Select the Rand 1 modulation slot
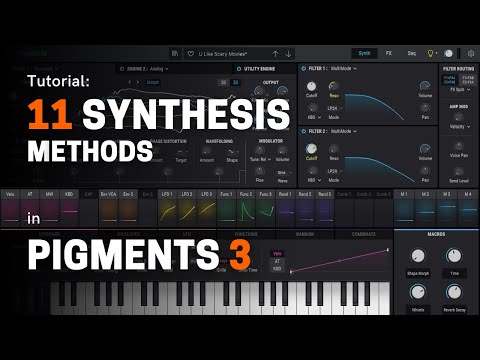480x360 pixels. coord(285,208)
